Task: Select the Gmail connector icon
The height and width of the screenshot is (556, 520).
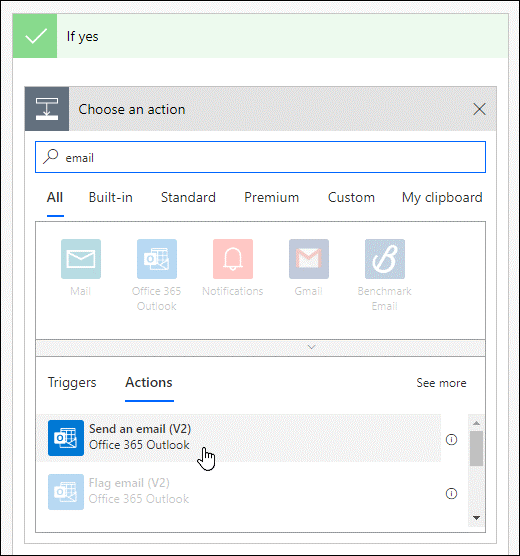Action: (x=309, y=259)
